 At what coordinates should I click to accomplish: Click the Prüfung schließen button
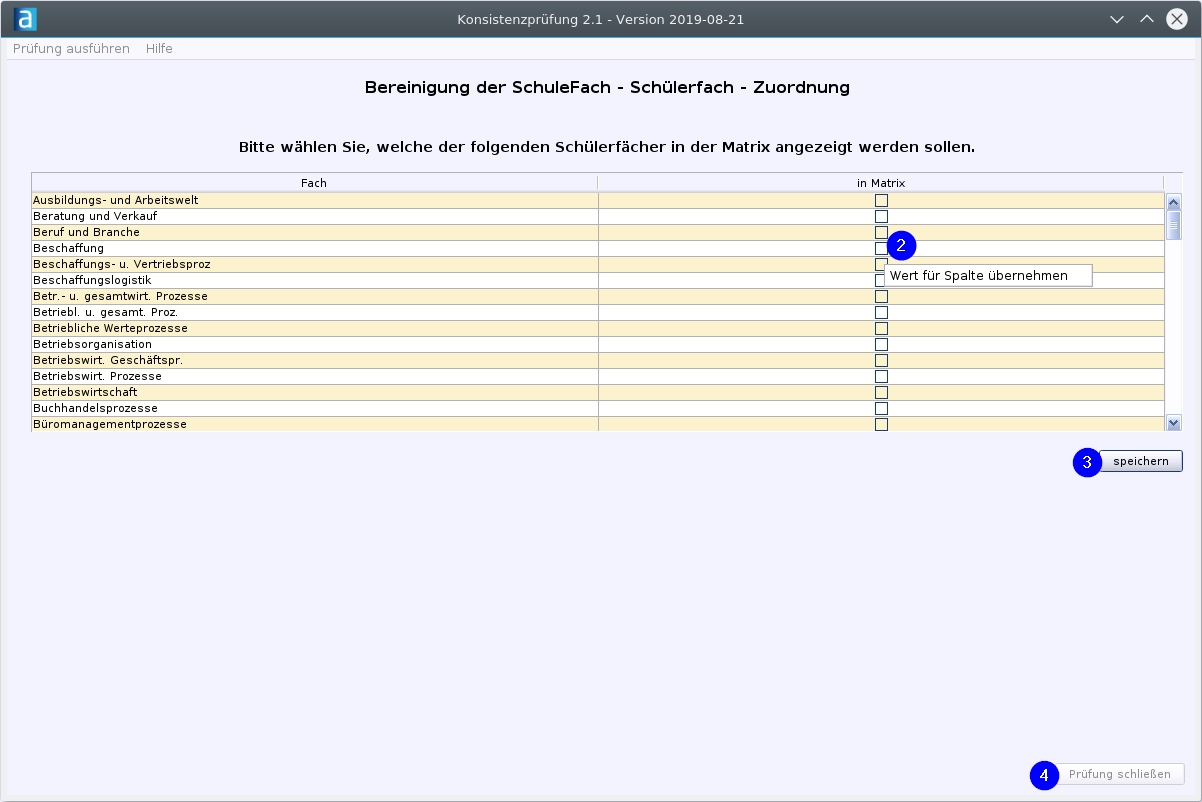[1119, 774]
